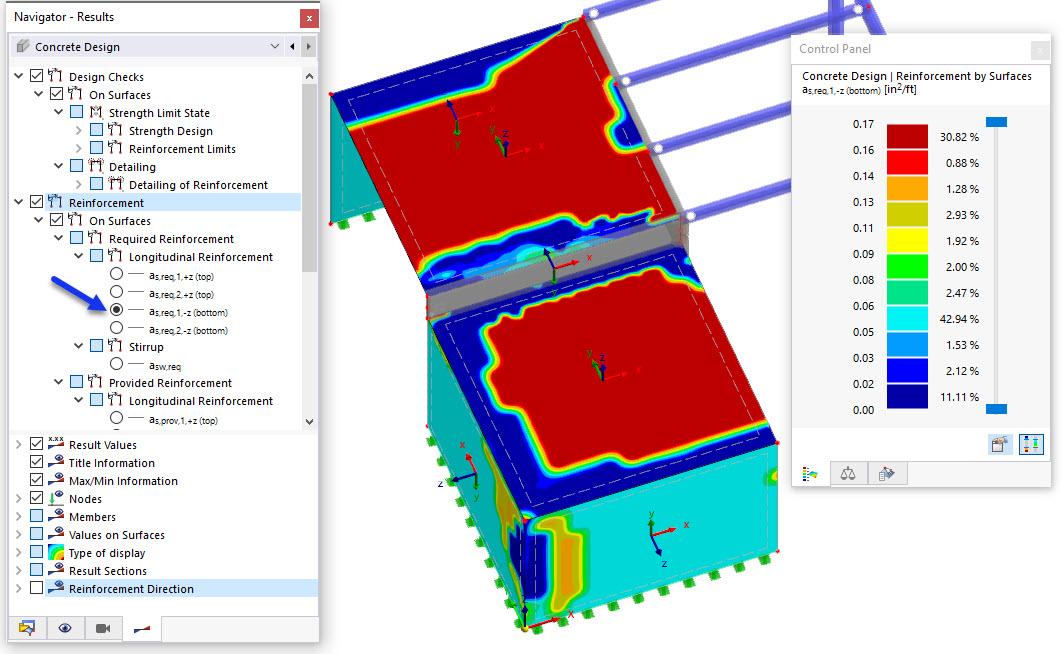Open the factors balance tab in Control Panel

(848, 474)
